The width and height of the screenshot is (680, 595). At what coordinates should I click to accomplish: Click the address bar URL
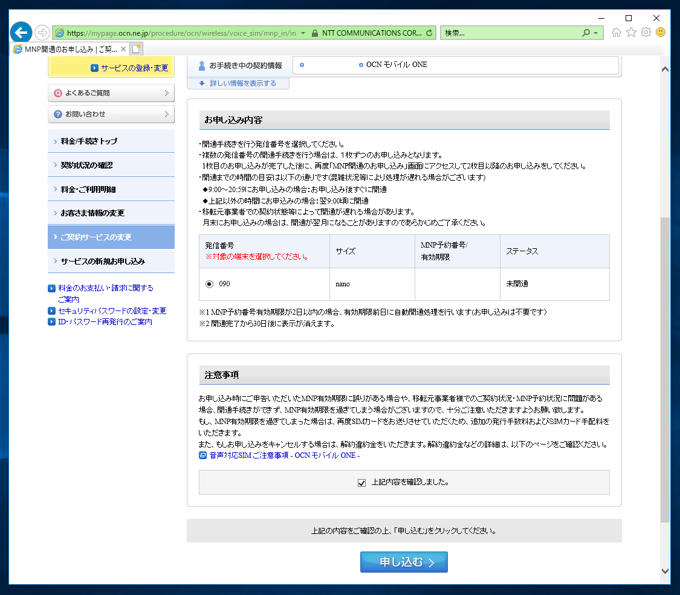(181, 33)
